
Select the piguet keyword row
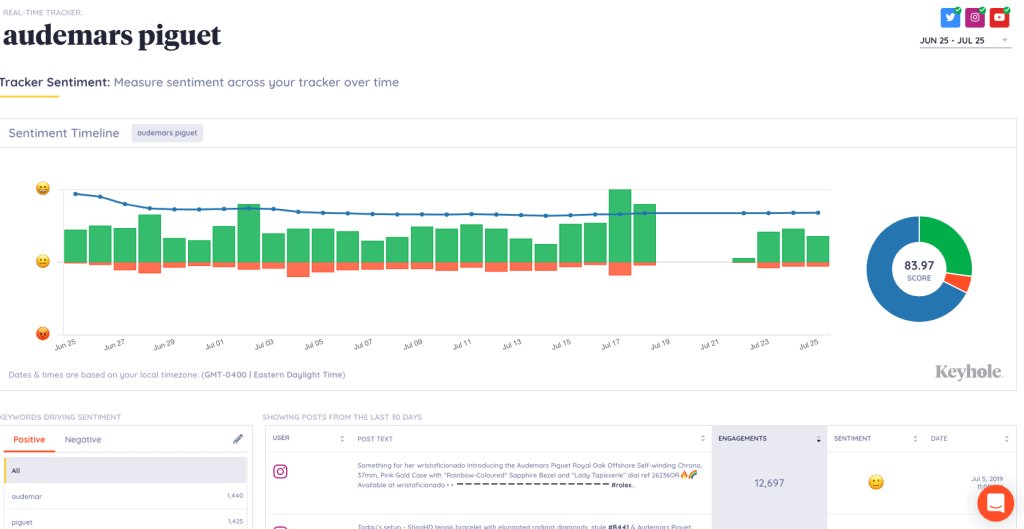tap(125, 522)
